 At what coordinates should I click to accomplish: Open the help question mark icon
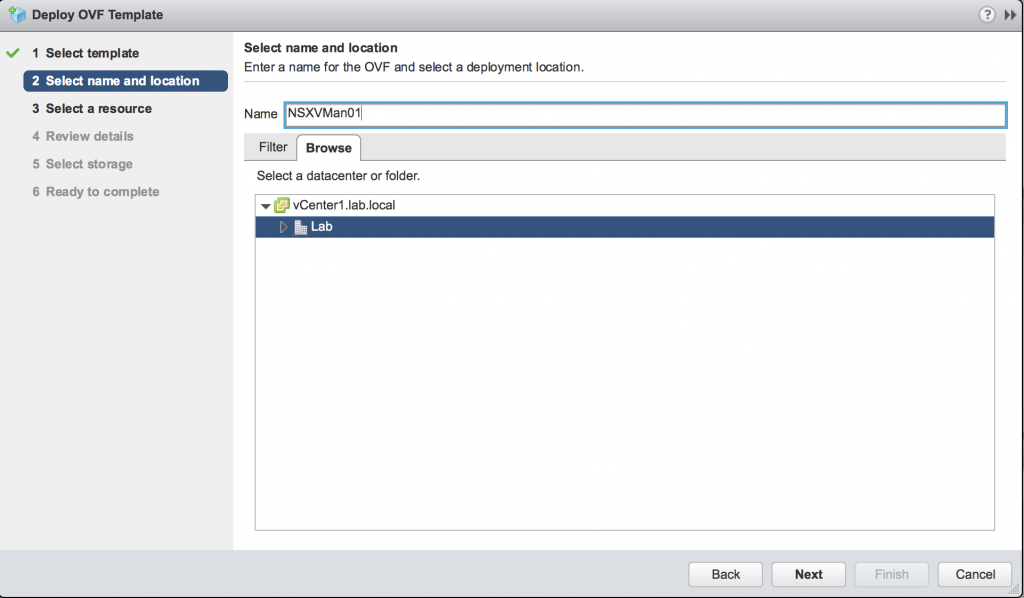coord(987,14)
